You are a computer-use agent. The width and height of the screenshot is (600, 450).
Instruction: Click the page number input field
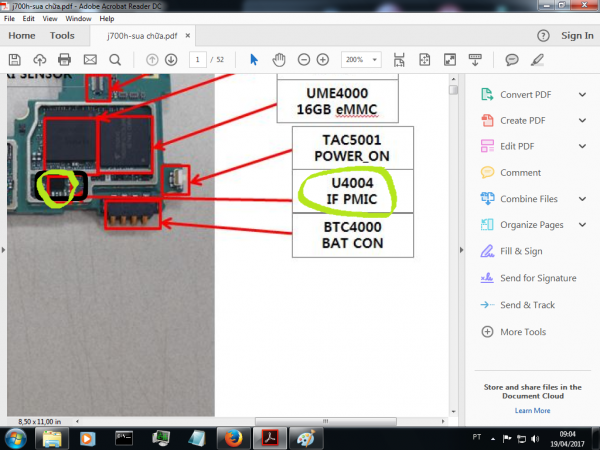(x=198, y=60)
